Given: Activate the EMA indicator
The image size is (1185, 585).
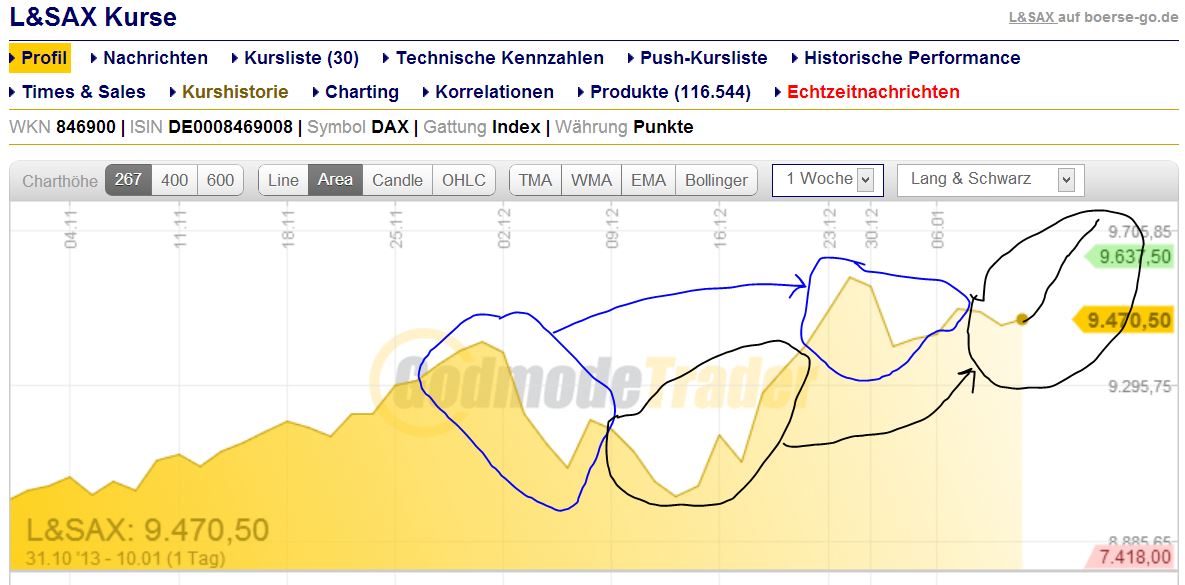Looking at the screenshot, I should pyautogui.click(x=648, y=180).
